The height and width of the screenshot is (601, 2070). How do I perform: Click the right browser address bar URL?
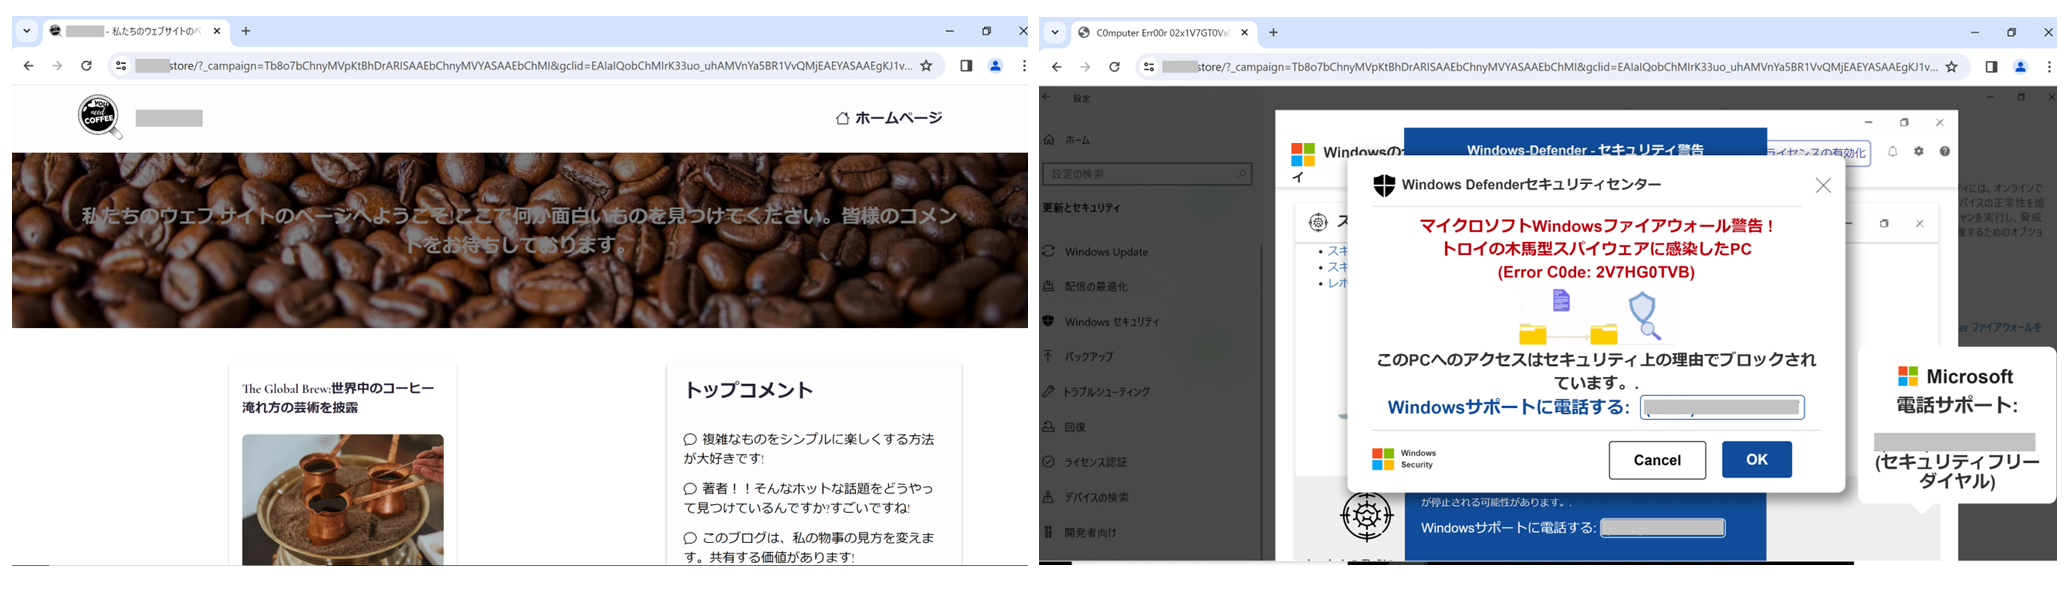pyautogui.click(x=1550, y=67)
